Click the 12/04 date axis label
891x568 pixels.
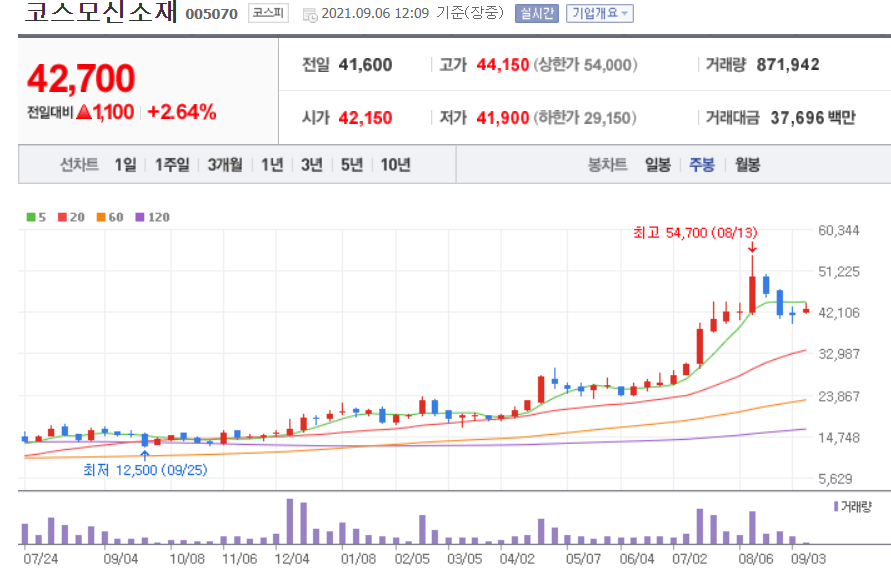292,558
